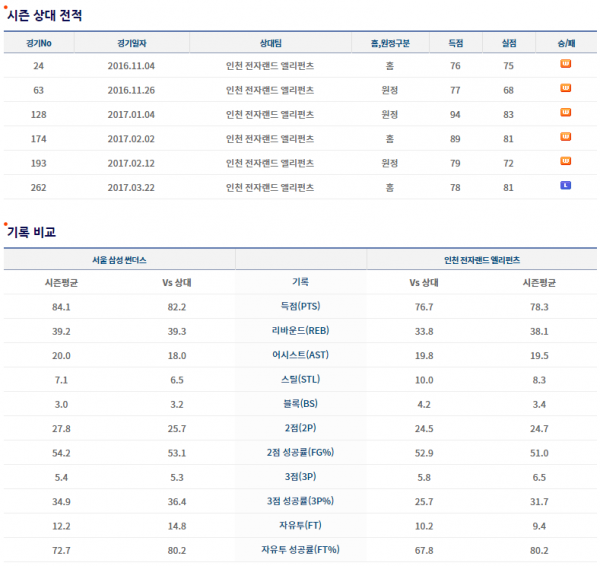This screenshot has width=600, height=566.
Task: Click the 기록 비교 heading
Action: click(x=31, y=232)
